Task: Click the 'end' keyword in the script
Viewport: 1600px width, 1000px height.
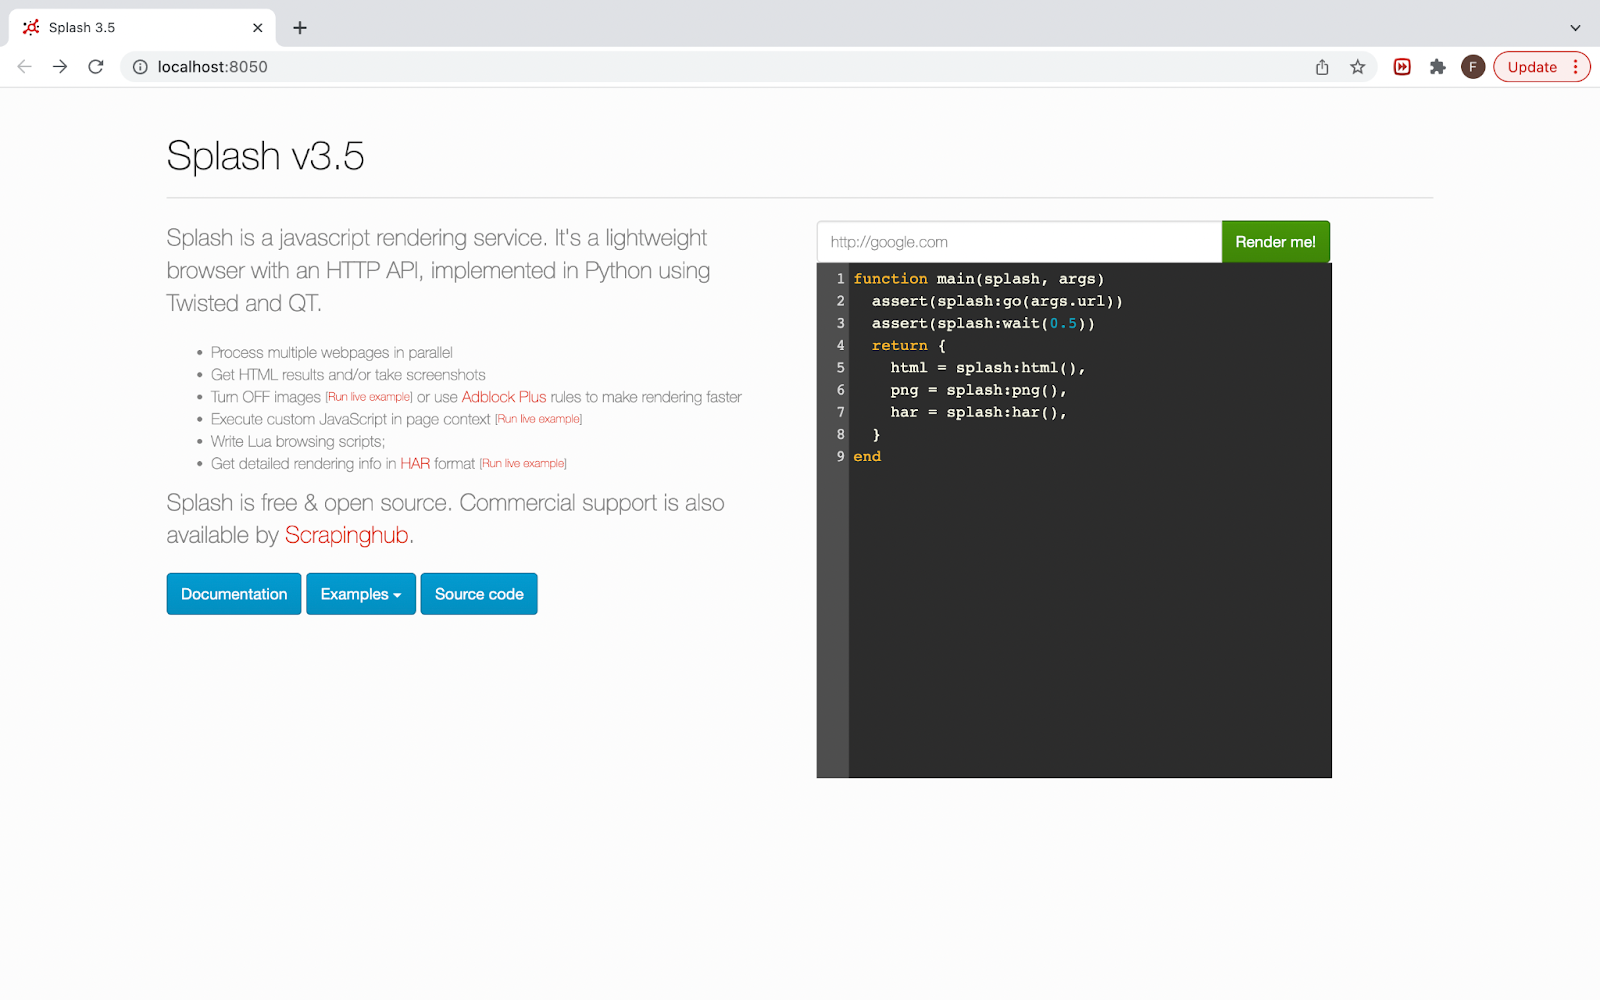Action: (x=867, y=457)
